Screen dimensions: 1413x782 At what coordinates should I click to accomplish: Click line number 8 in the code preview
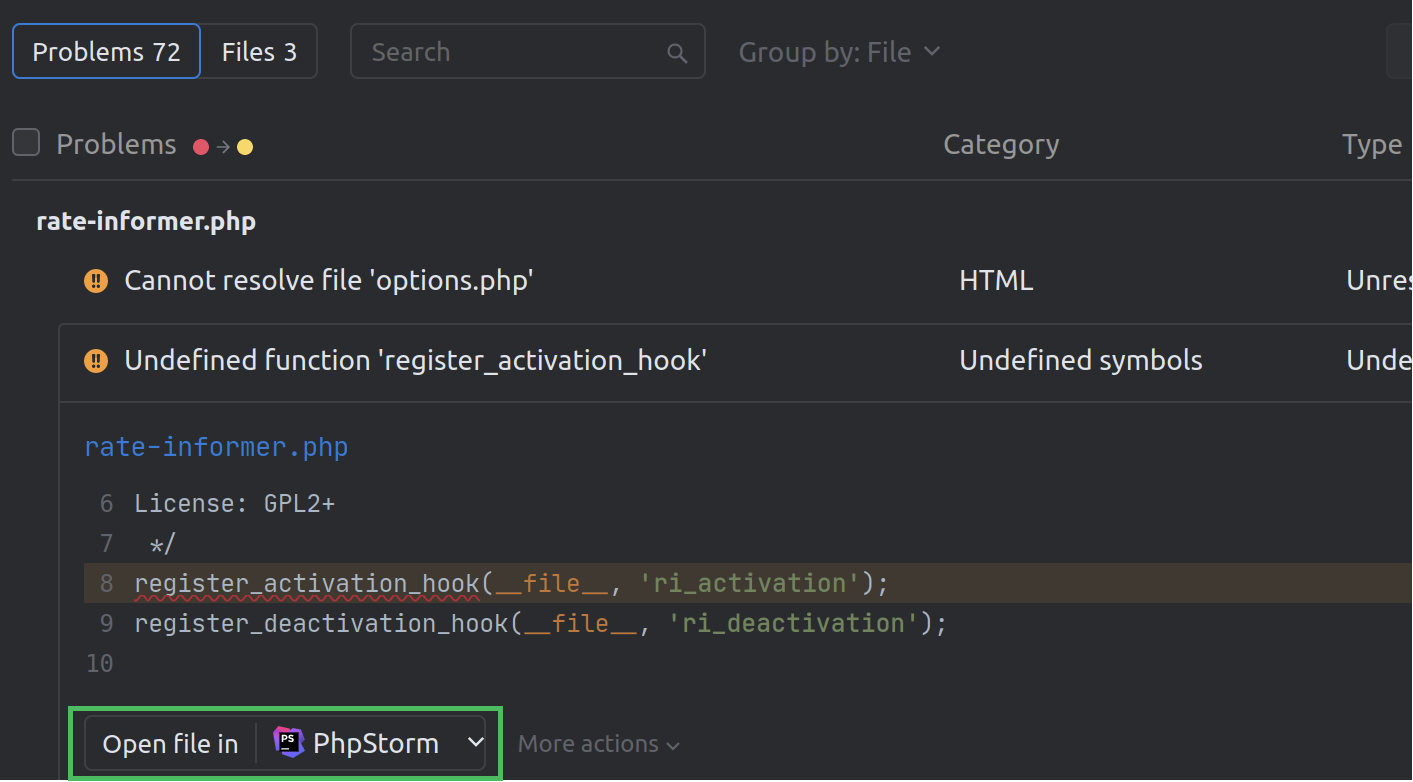105,583
